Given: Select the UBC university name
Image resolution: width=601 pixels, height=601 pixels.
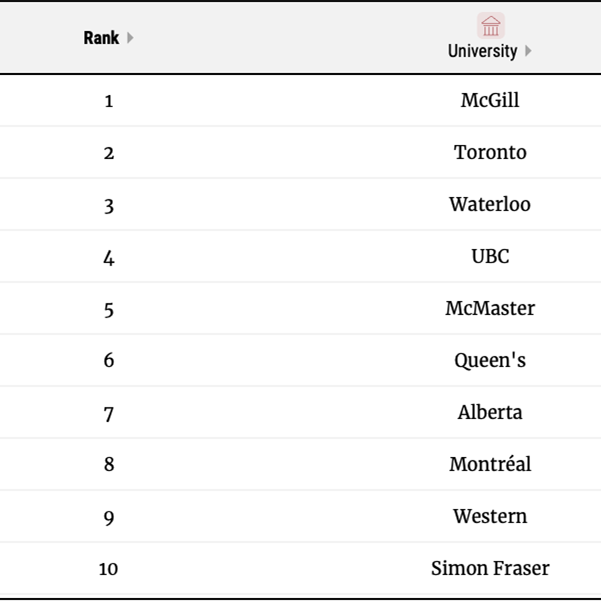Looking at the screenshot, I should (490, 256).
